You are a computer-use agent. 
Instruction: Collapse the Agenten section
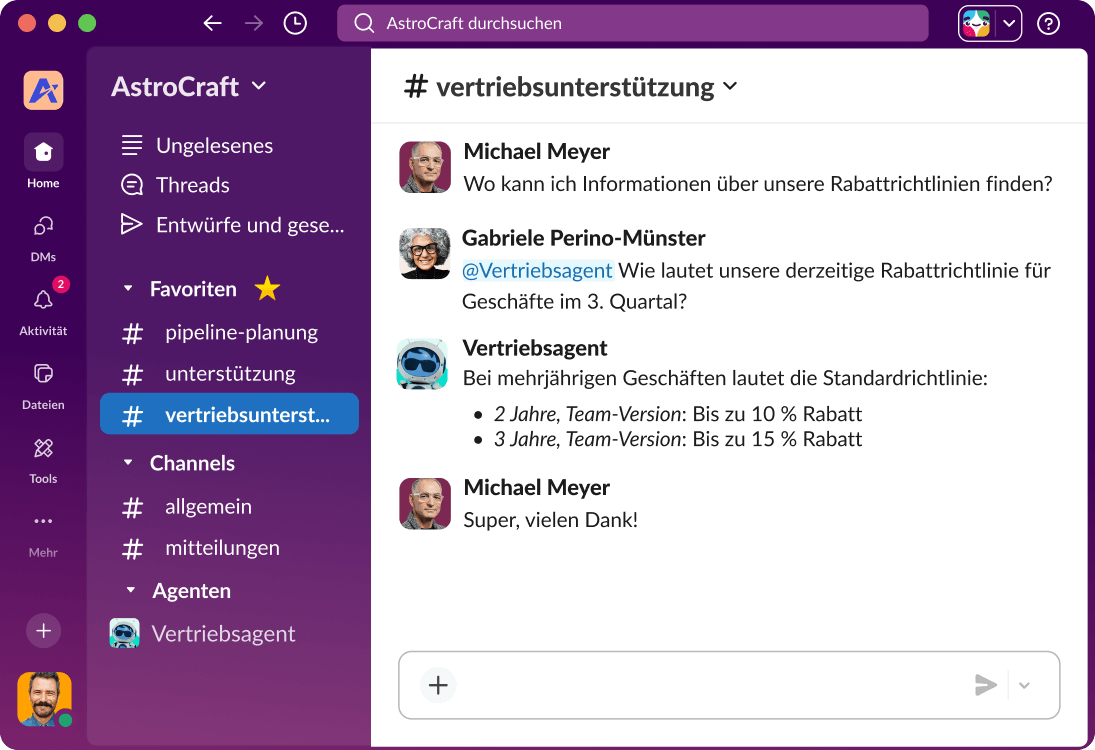pos(131,590)
